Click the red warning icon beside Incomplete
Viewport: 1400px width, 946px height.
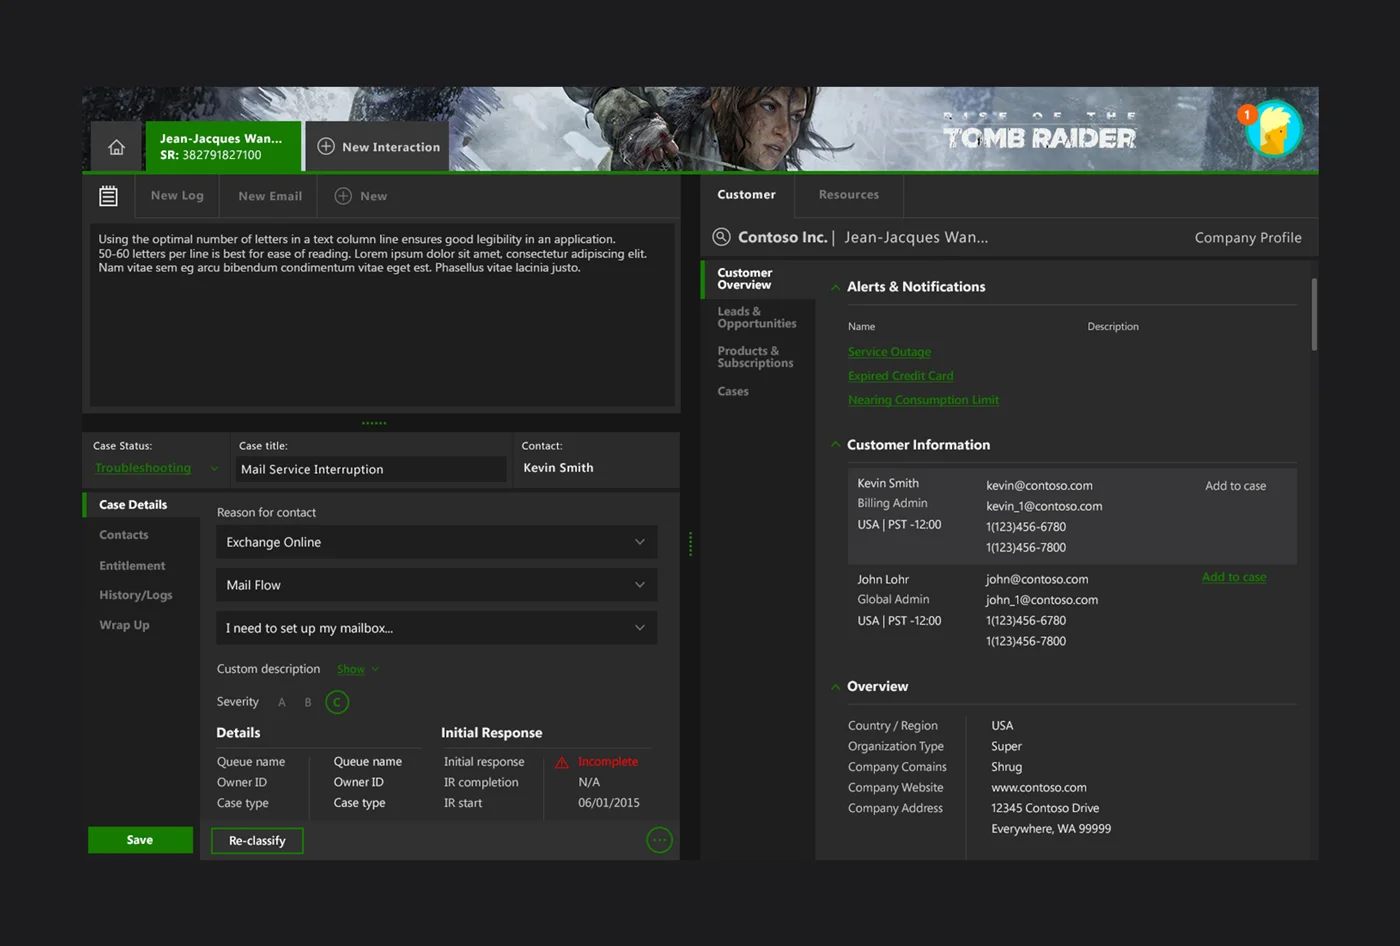pos(562,762)
